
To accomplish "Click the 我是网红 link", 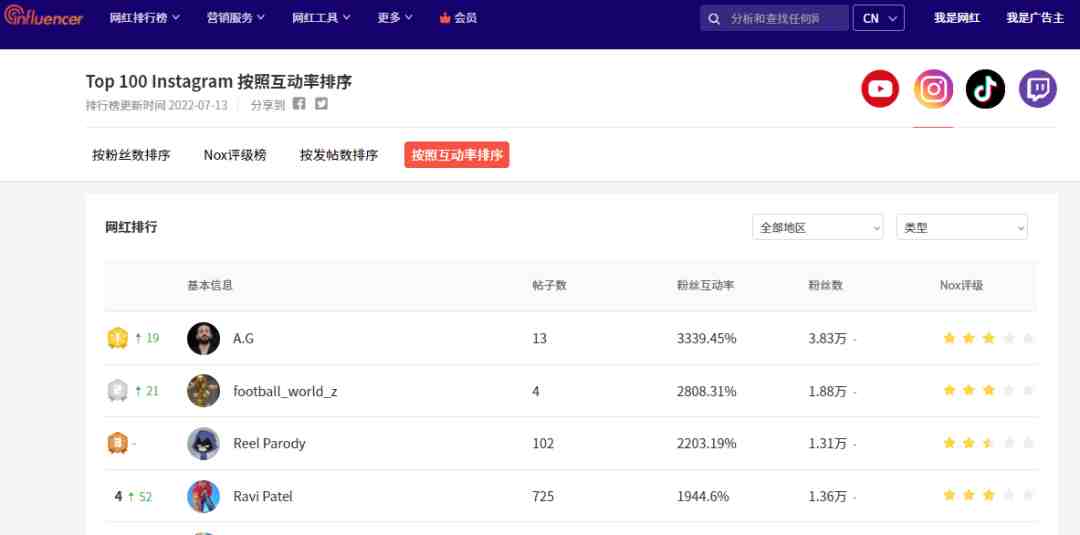I will tap(957, 18).
